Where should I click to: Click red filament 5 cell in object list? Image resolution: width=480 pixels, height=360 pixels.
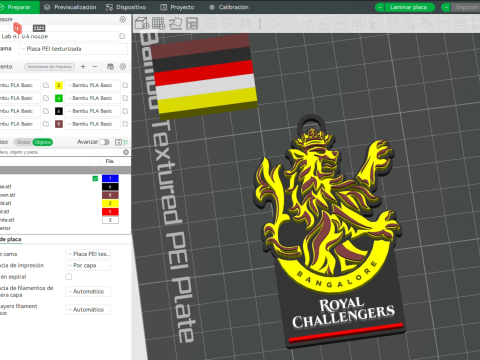pyautogui.click(x=110, y=212)
